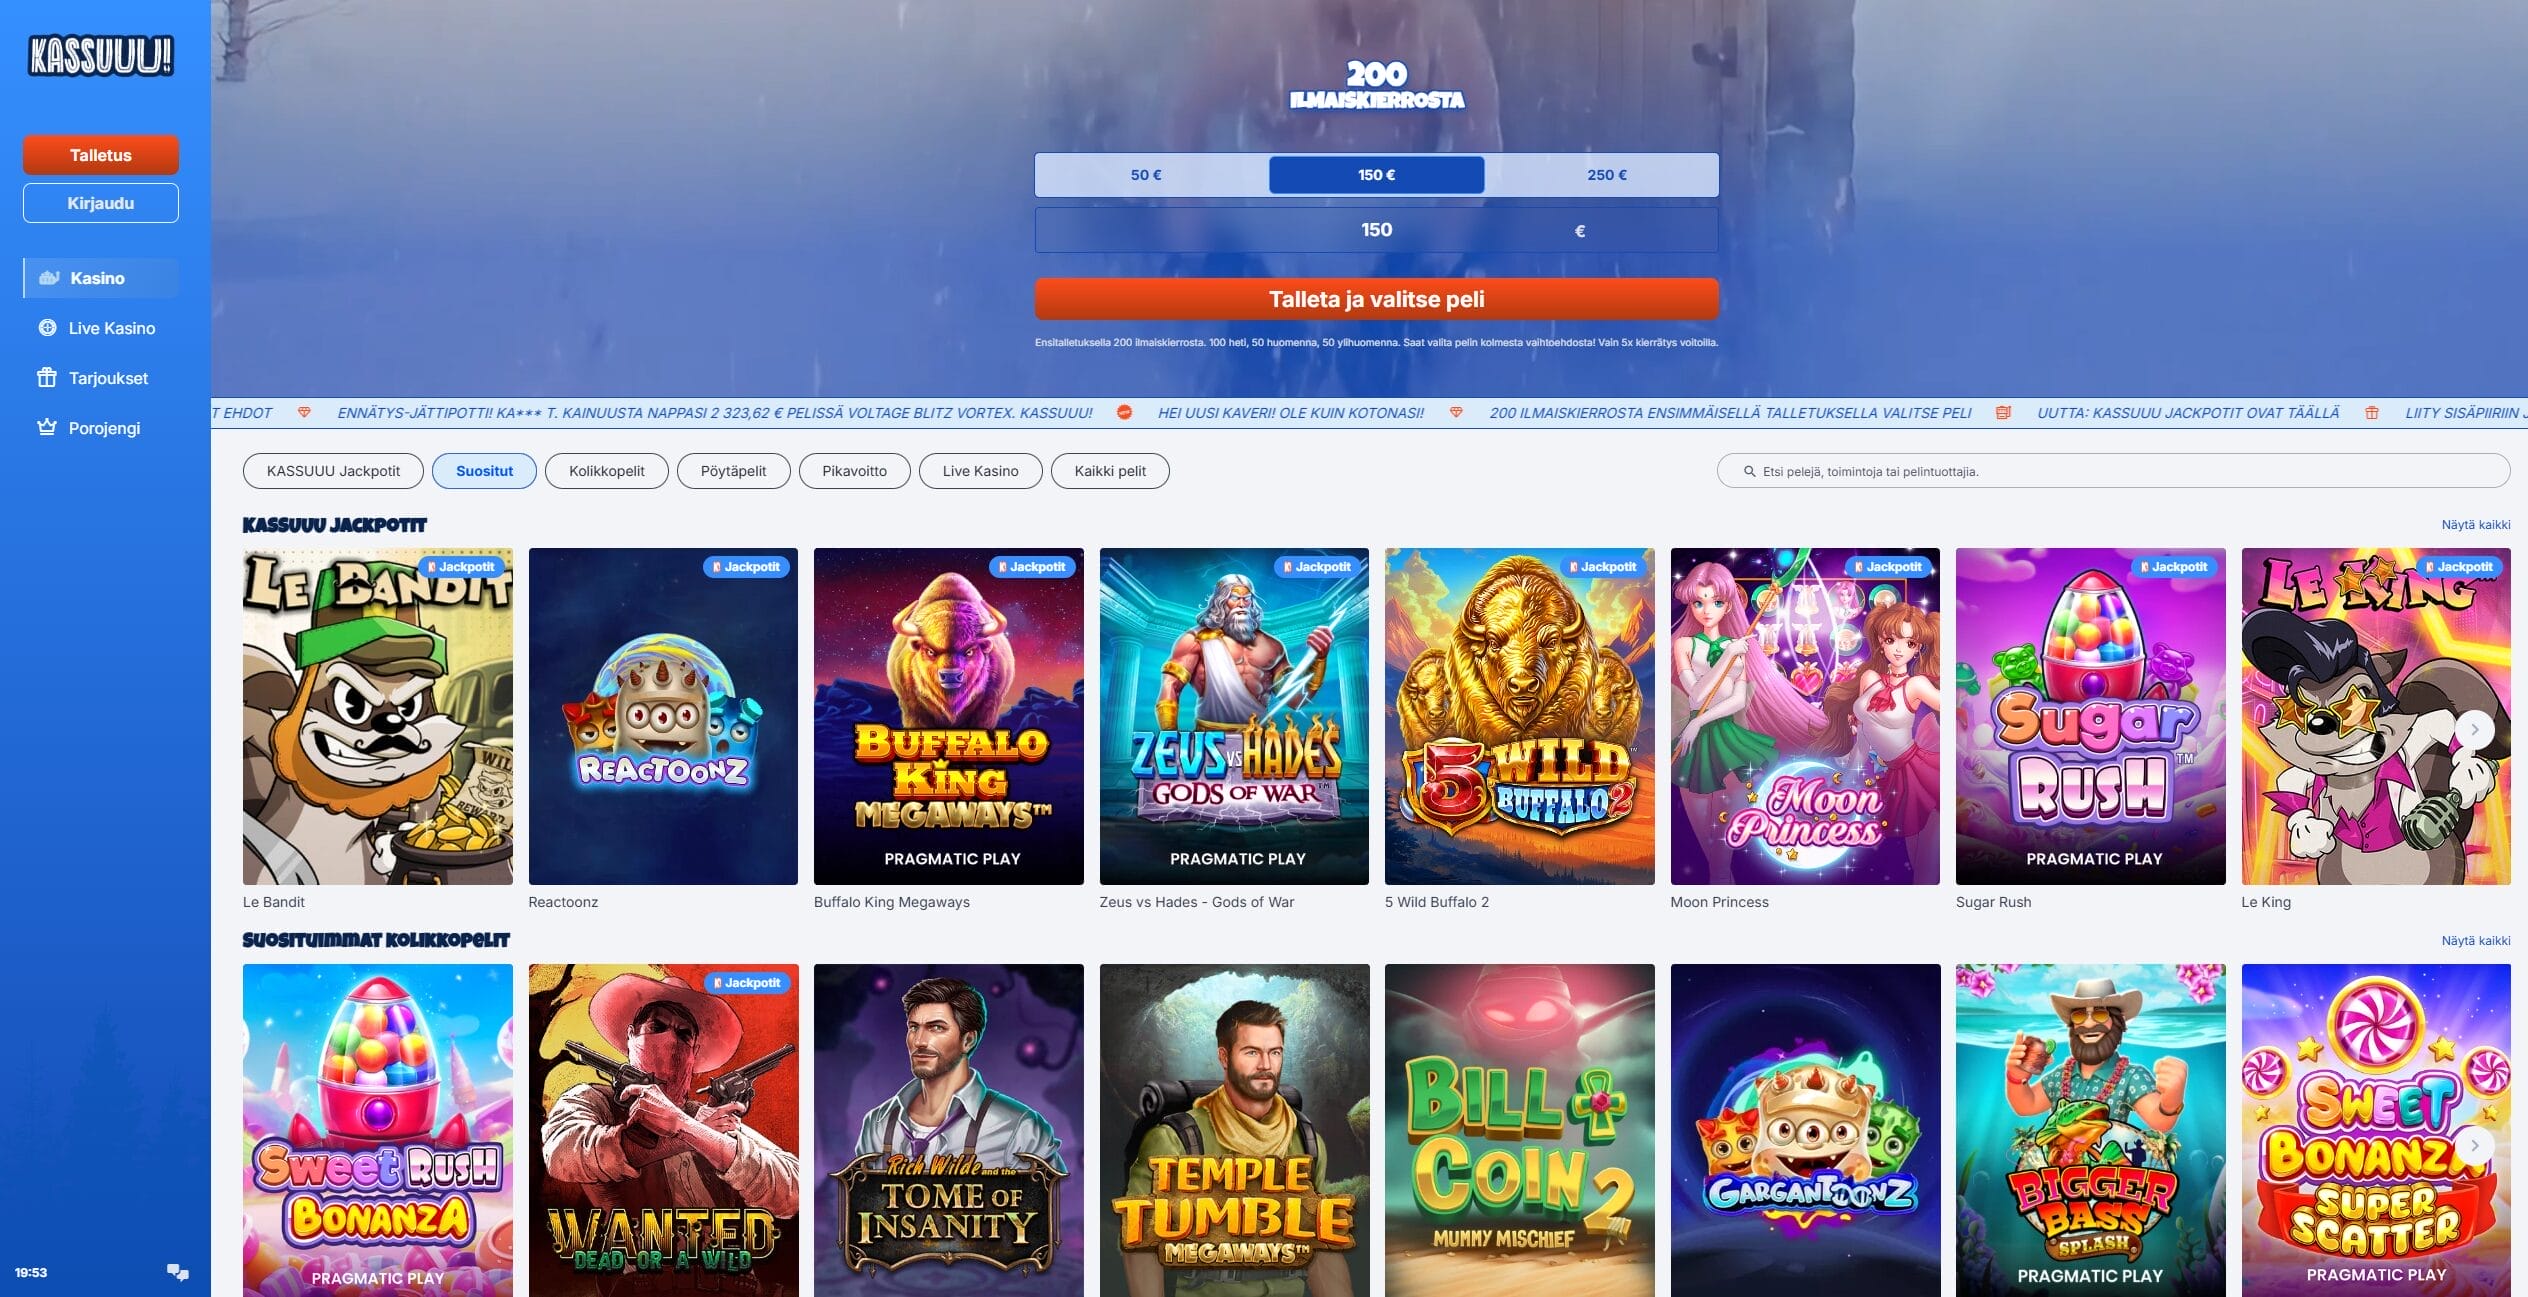Advance the Suosituimmat kolikkopelit carousel arrow
Viewport: 2528px width, 1297px height.
click(x=2475, y=1146)
